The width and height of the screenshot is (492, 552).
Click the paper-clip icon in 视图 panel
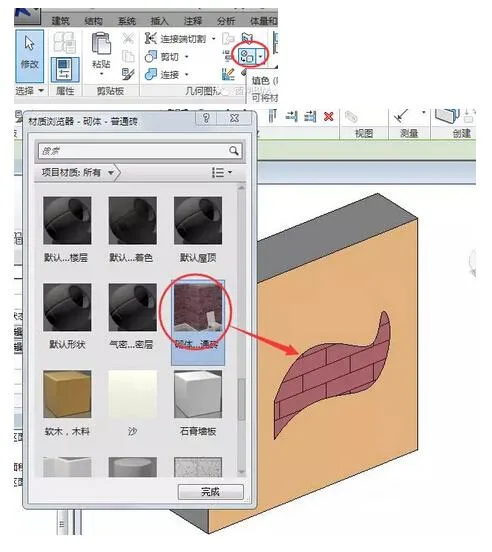click(x=351, y=117)
